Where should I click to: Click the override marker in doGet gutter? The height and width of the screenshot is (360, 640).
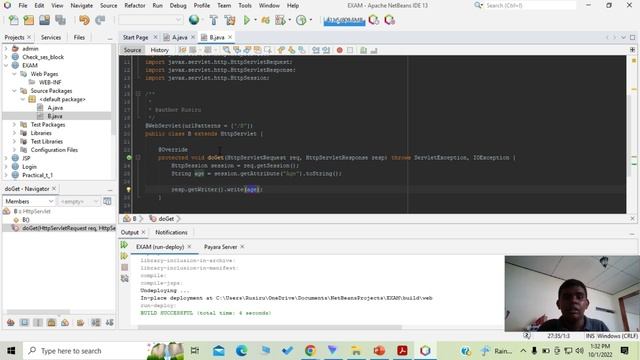pos(129,158)
